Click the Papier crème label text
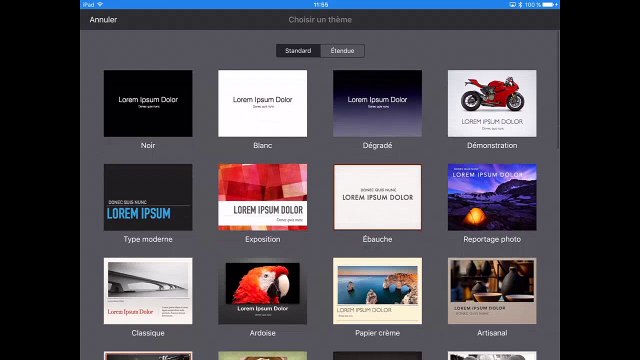This screenshot has height=360, width=640. 378,333
